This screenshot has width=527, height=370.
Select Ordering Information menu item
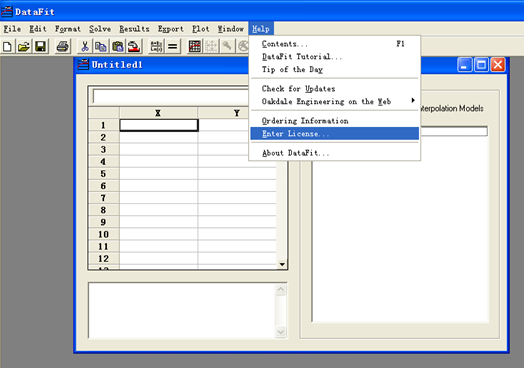click(335, 121)
